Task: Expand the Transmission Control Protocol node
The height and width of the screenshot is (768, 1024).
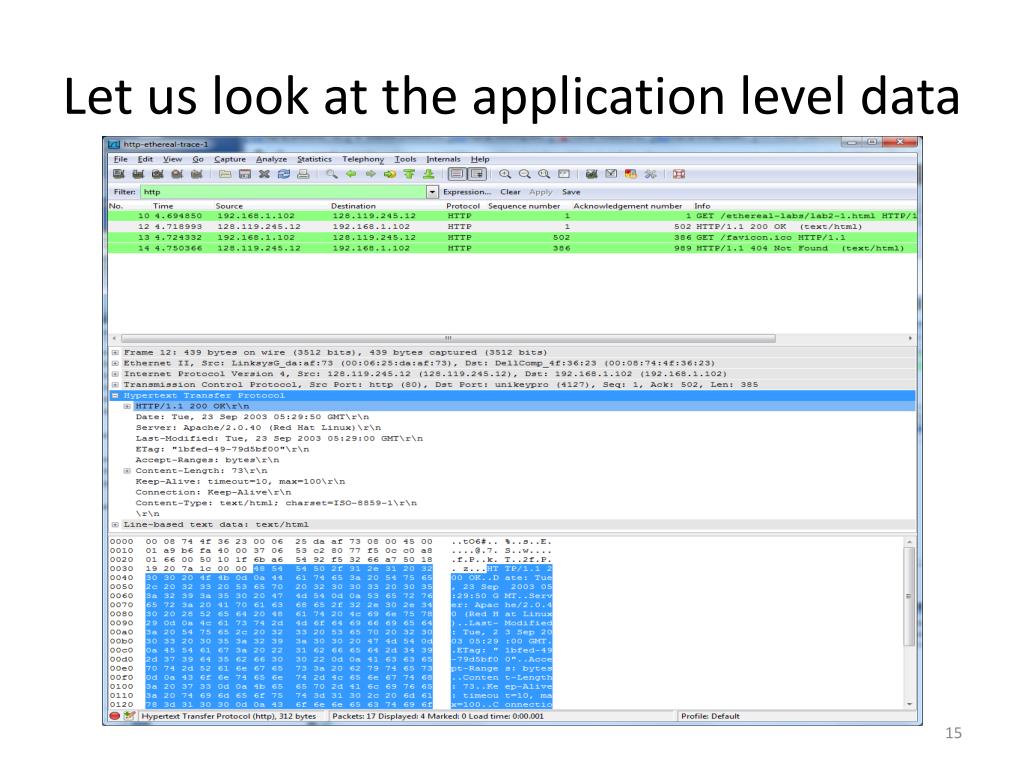Action: [x=114, y=384]
